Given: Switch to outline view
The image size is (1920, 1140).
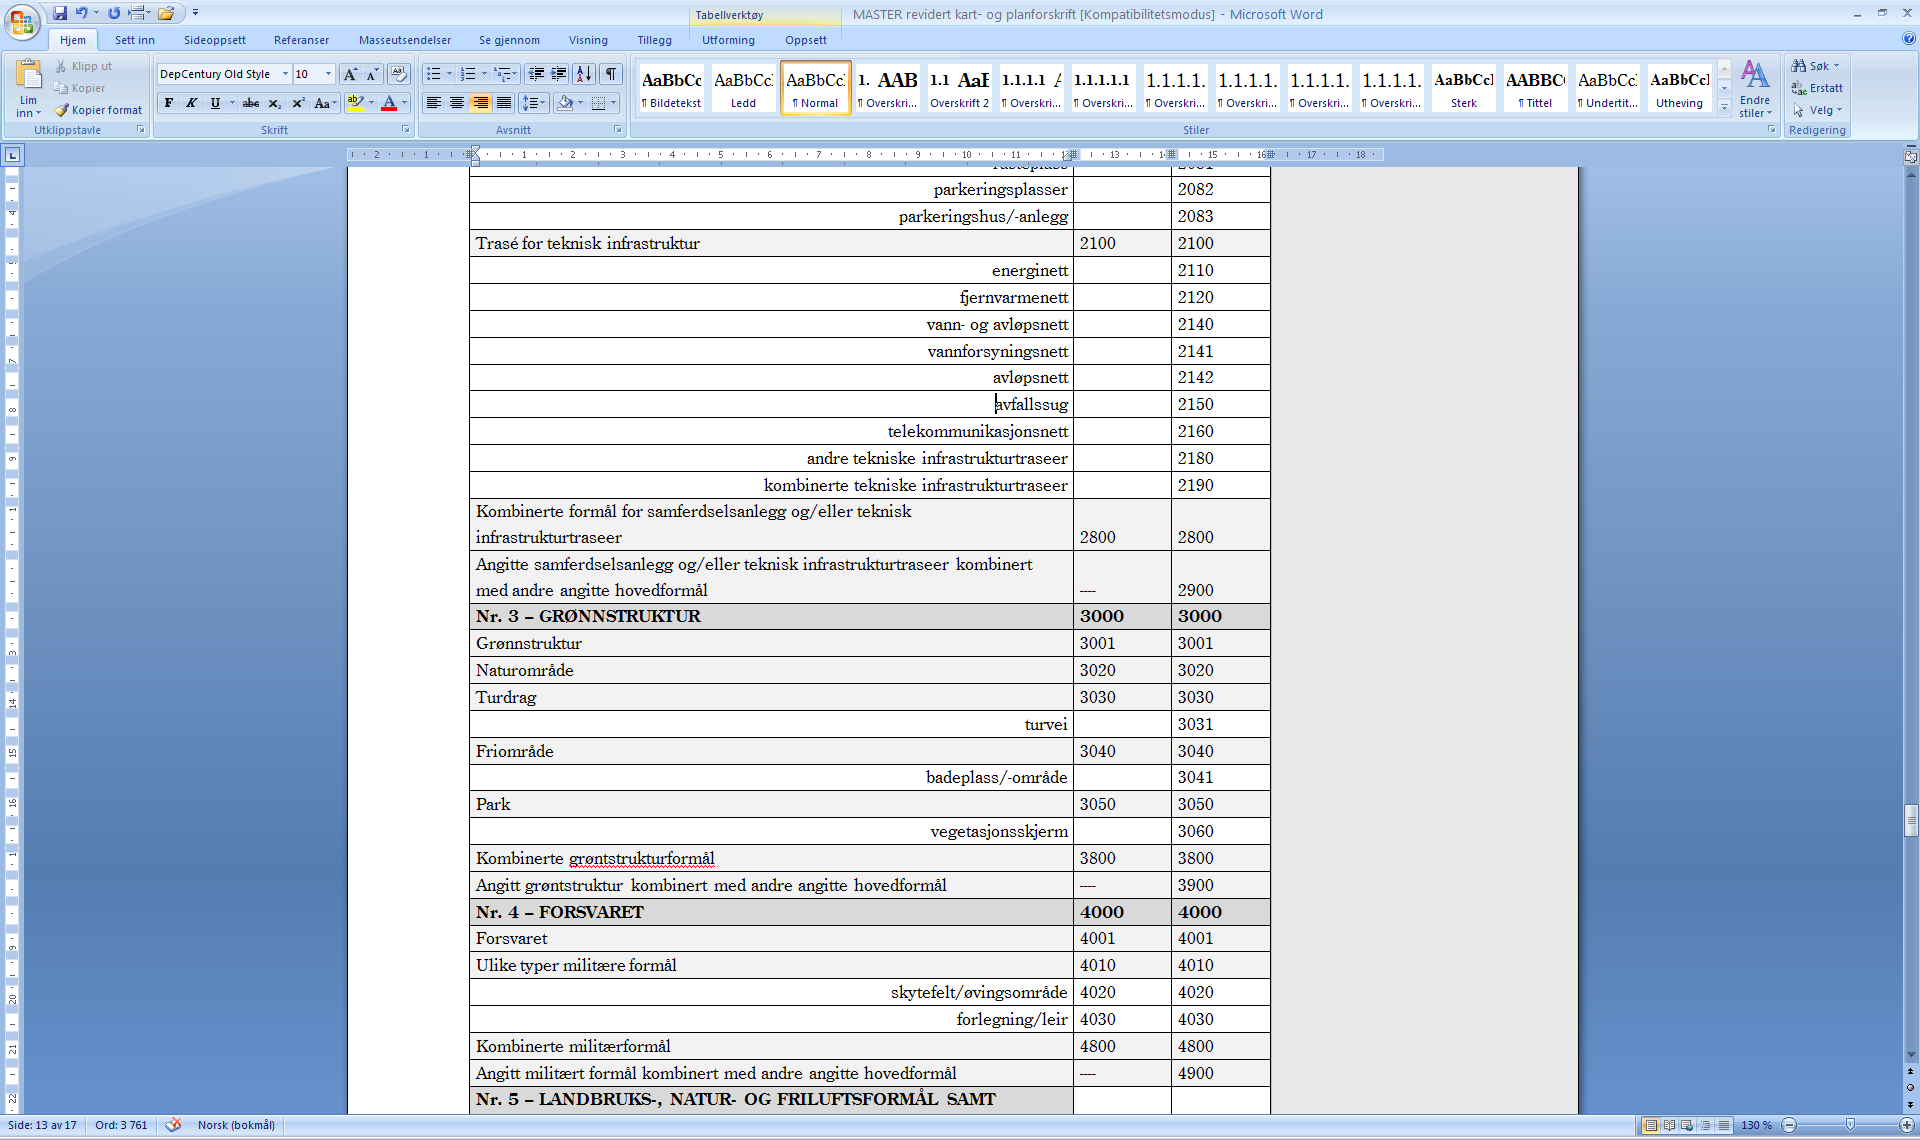Looking at the screenshot, I should pyautogui.click(x=1706, y=1125).
